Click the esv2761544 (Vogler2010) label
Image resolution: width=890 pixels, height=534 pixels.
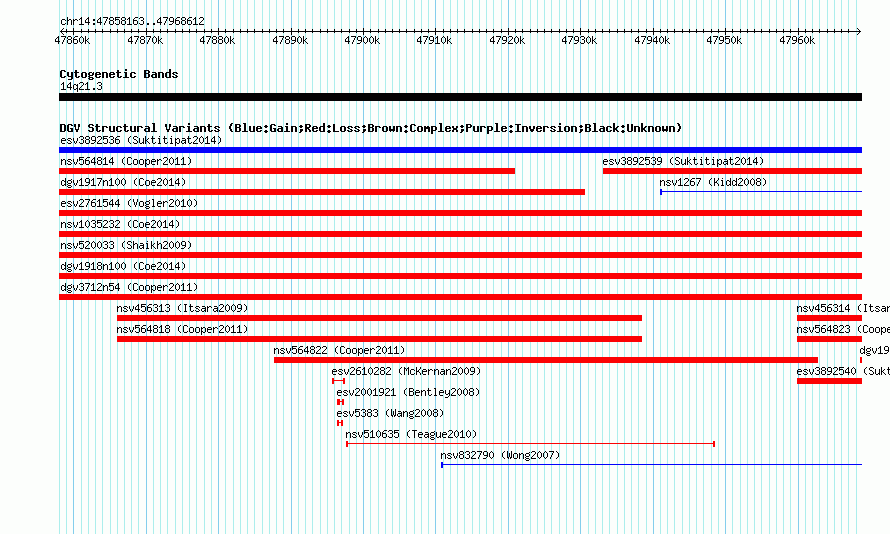click(129, 203)
